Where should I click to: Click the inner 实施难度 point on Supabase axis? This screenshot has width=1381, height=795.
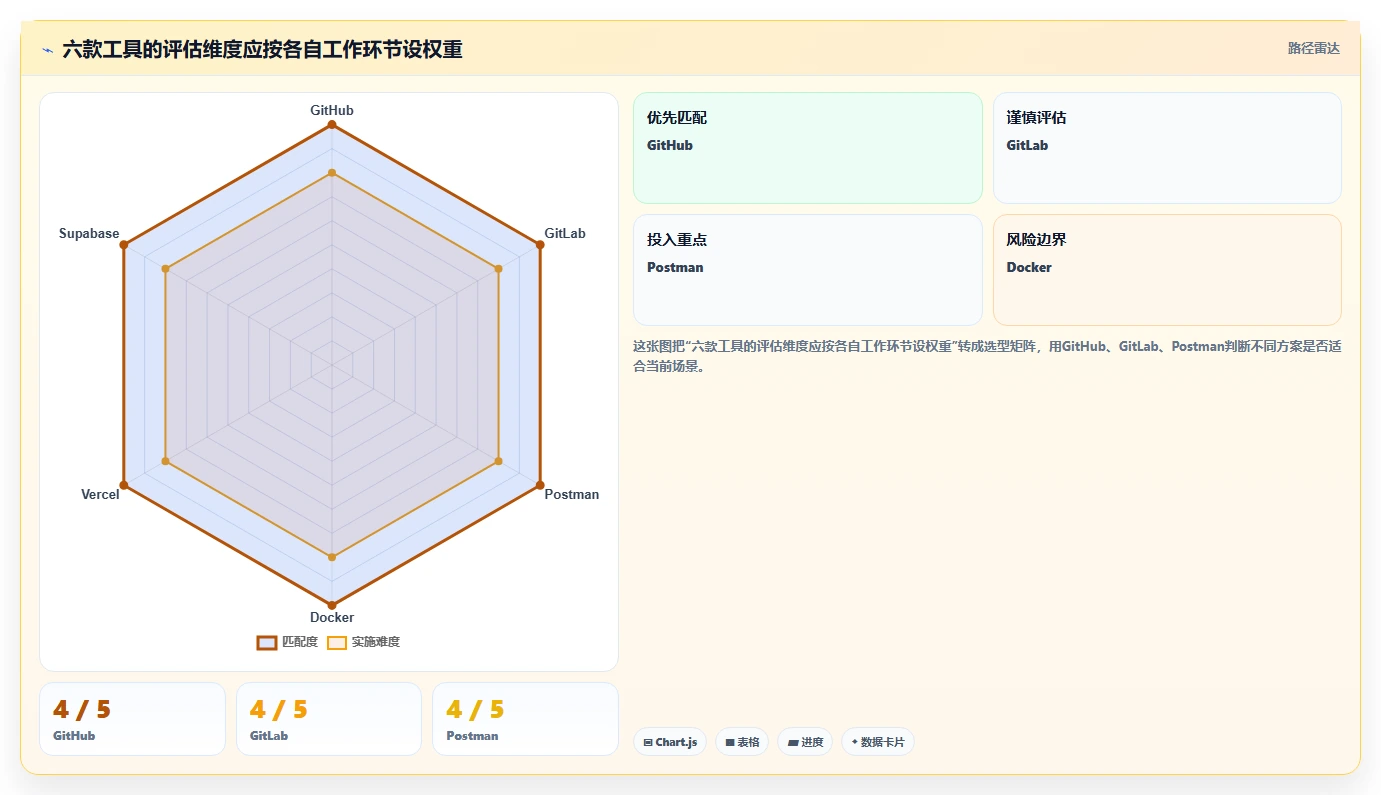[166, 269]
